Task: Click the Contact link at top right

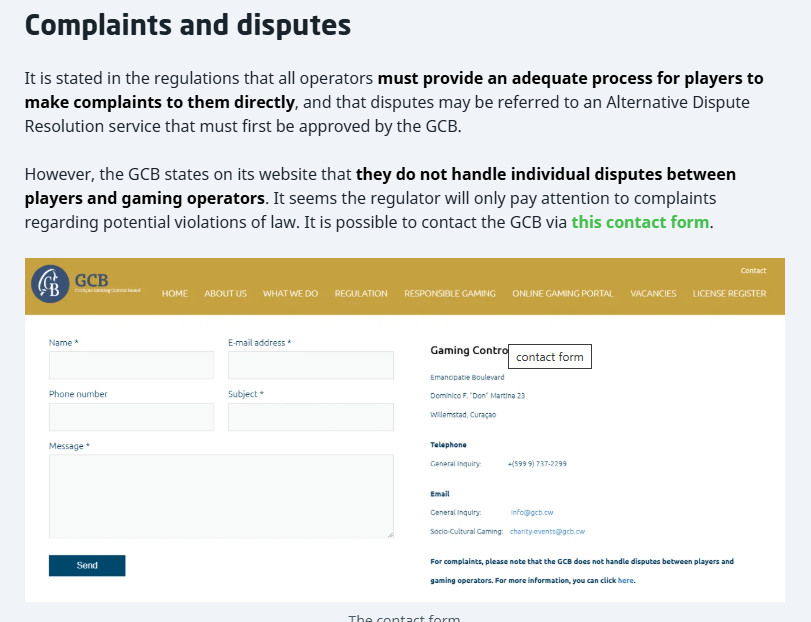Action: (753, 271)
